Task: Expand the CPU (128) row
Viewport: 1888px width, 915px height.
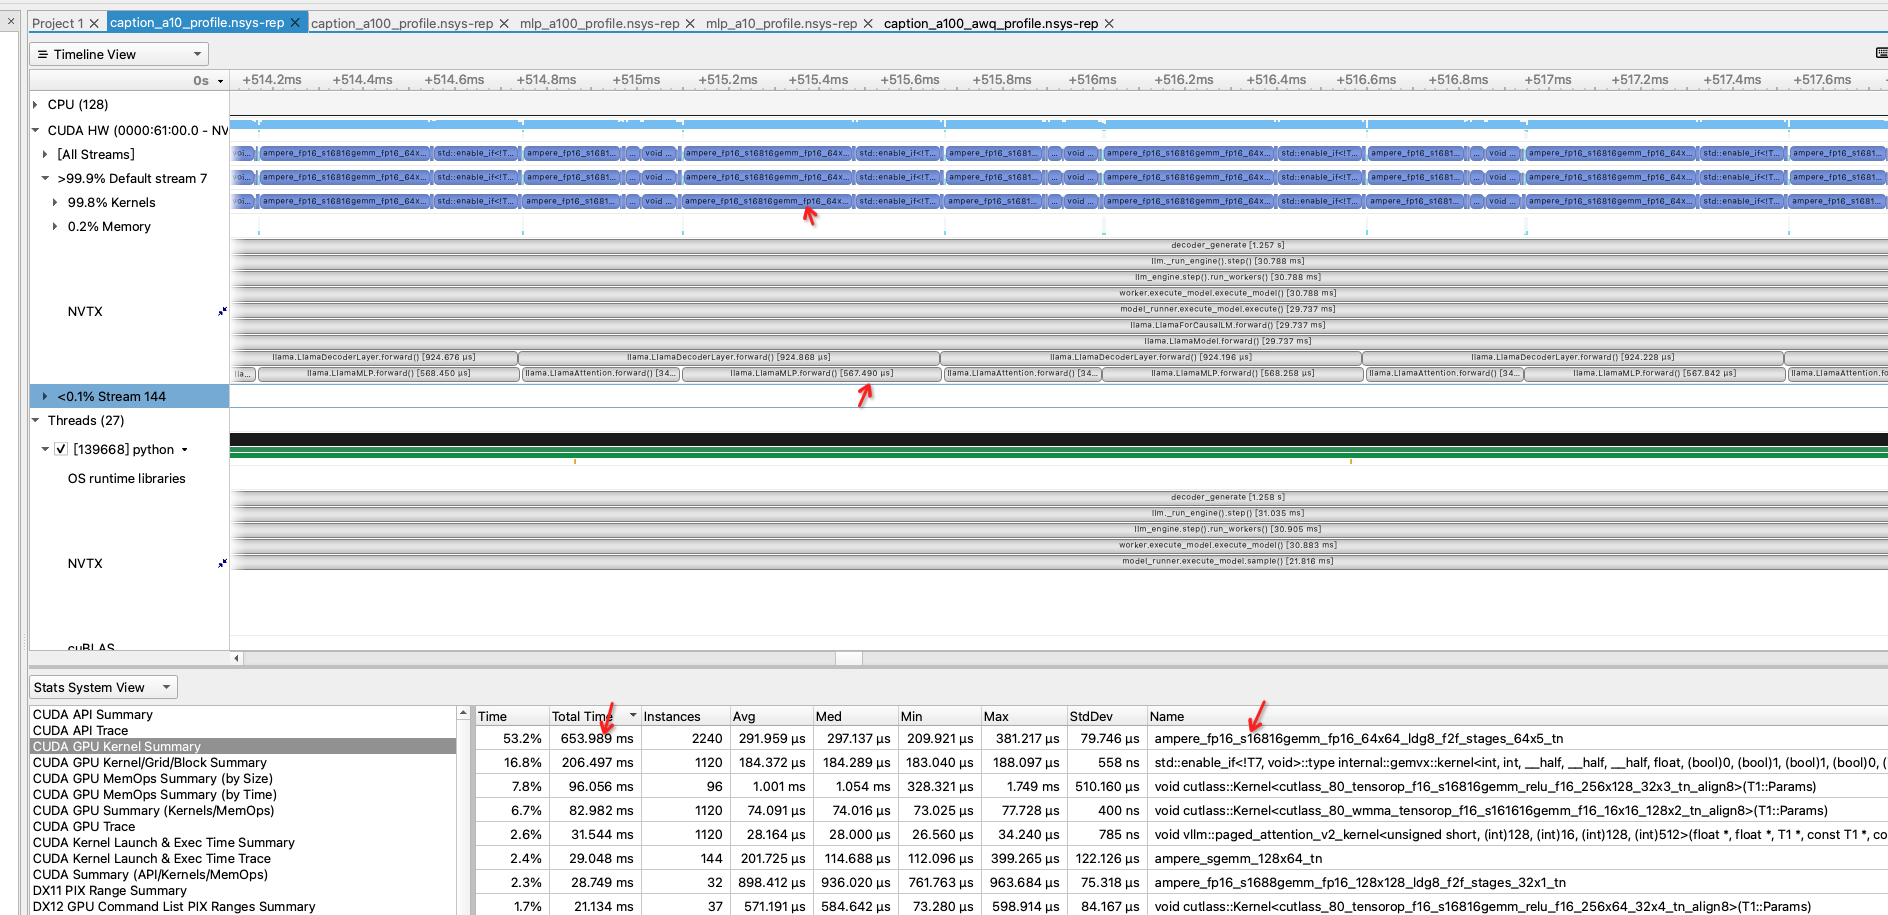Action: coord(36,104)
